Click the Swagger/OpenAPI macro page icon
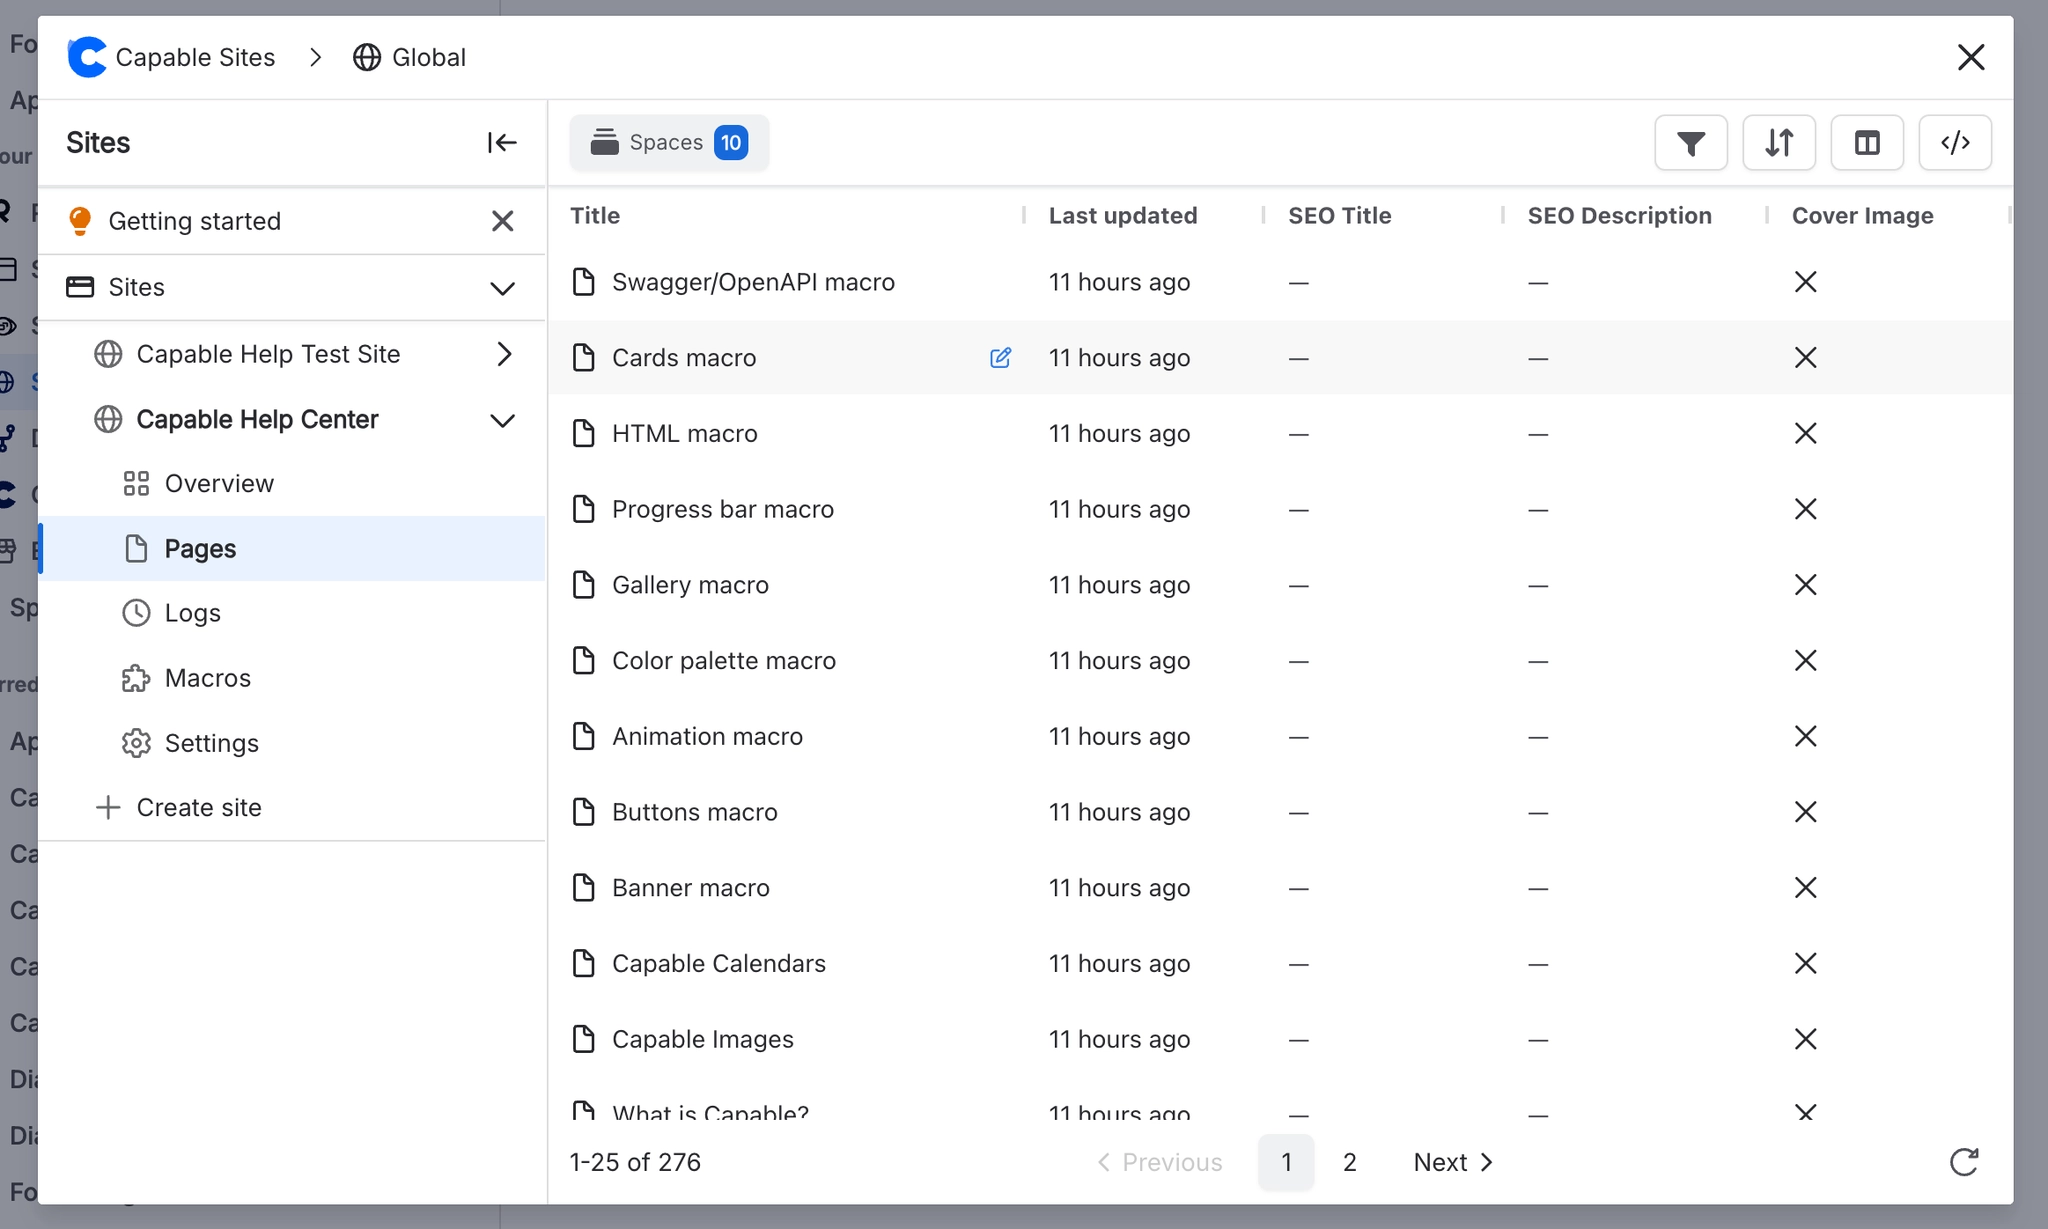This screenshot has width=2048, height=1229. 583,282
